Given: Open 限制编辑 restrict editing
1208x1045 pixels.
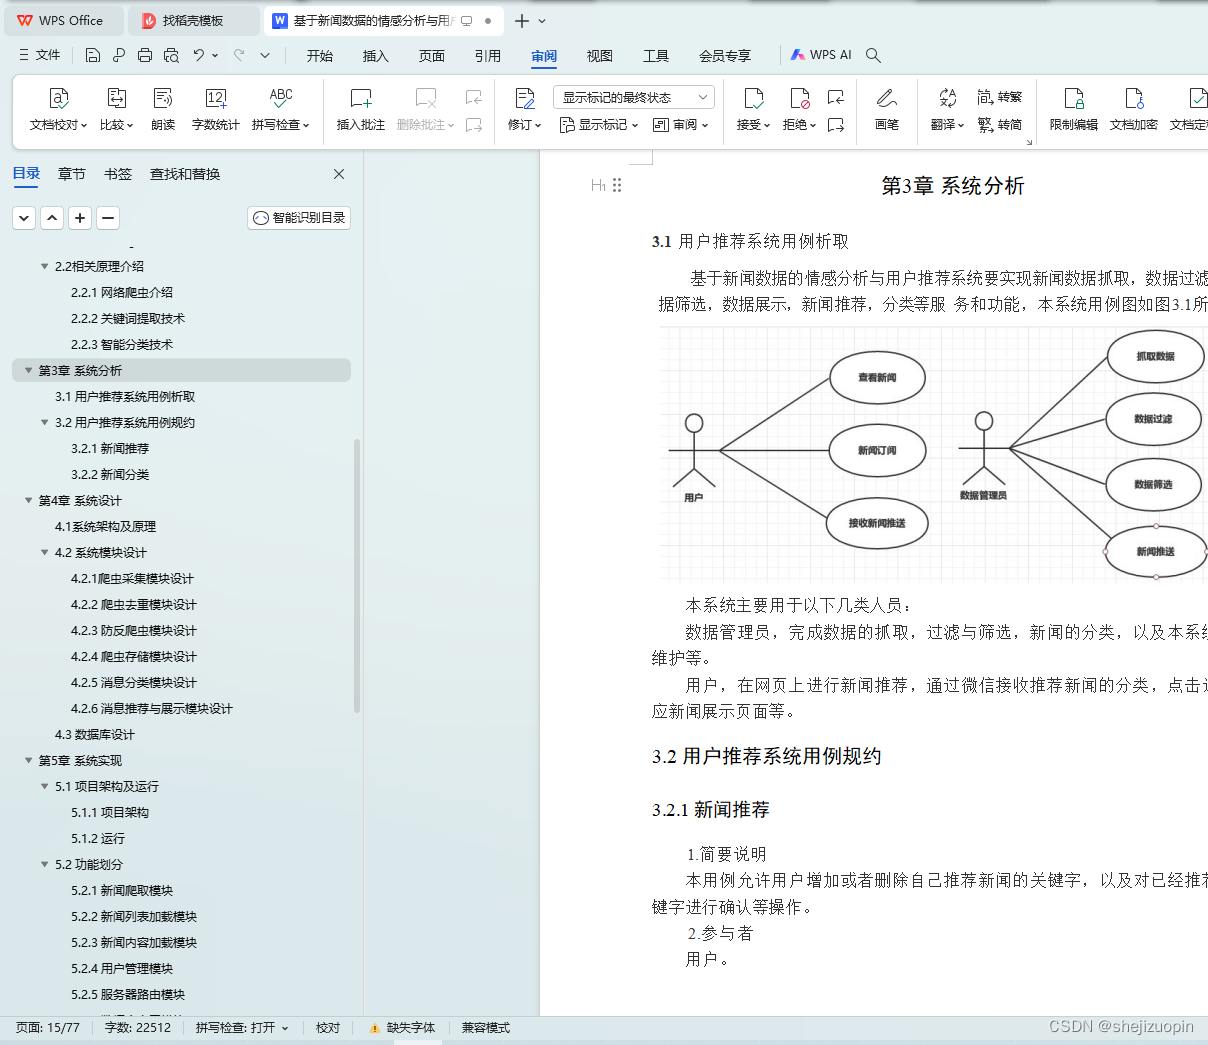Looking at the screenshot, I should [1074, 110].
